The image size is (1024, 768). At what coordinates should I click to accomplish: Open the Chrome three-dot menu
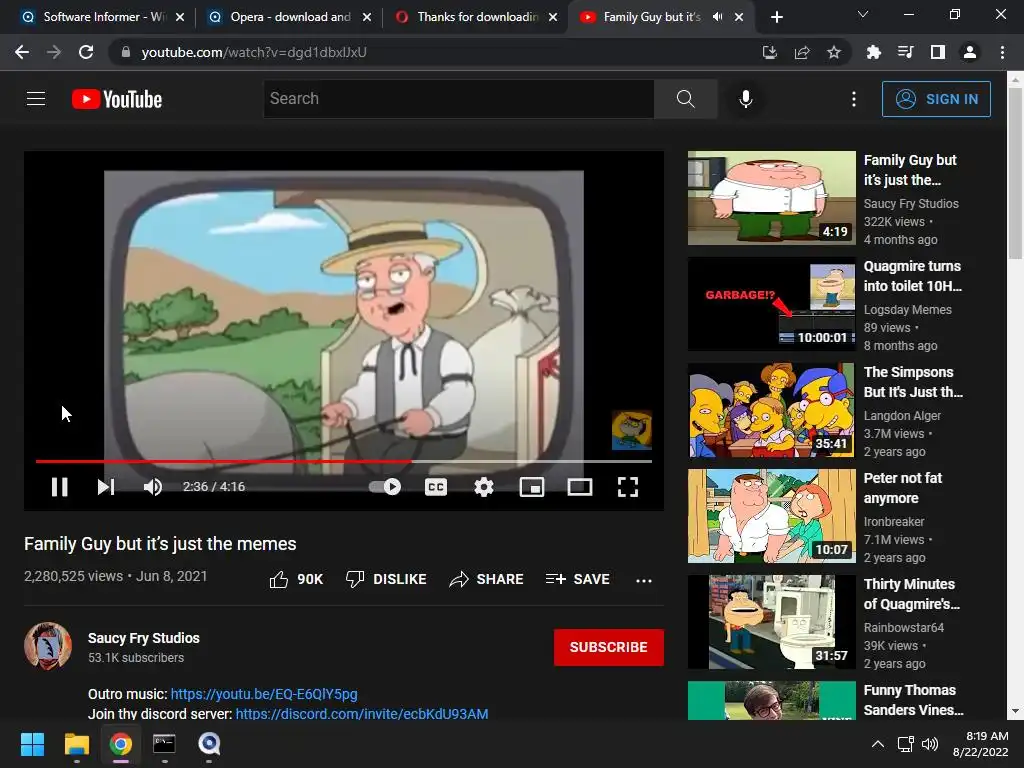pyautogui.click(x=1002, y=52)
